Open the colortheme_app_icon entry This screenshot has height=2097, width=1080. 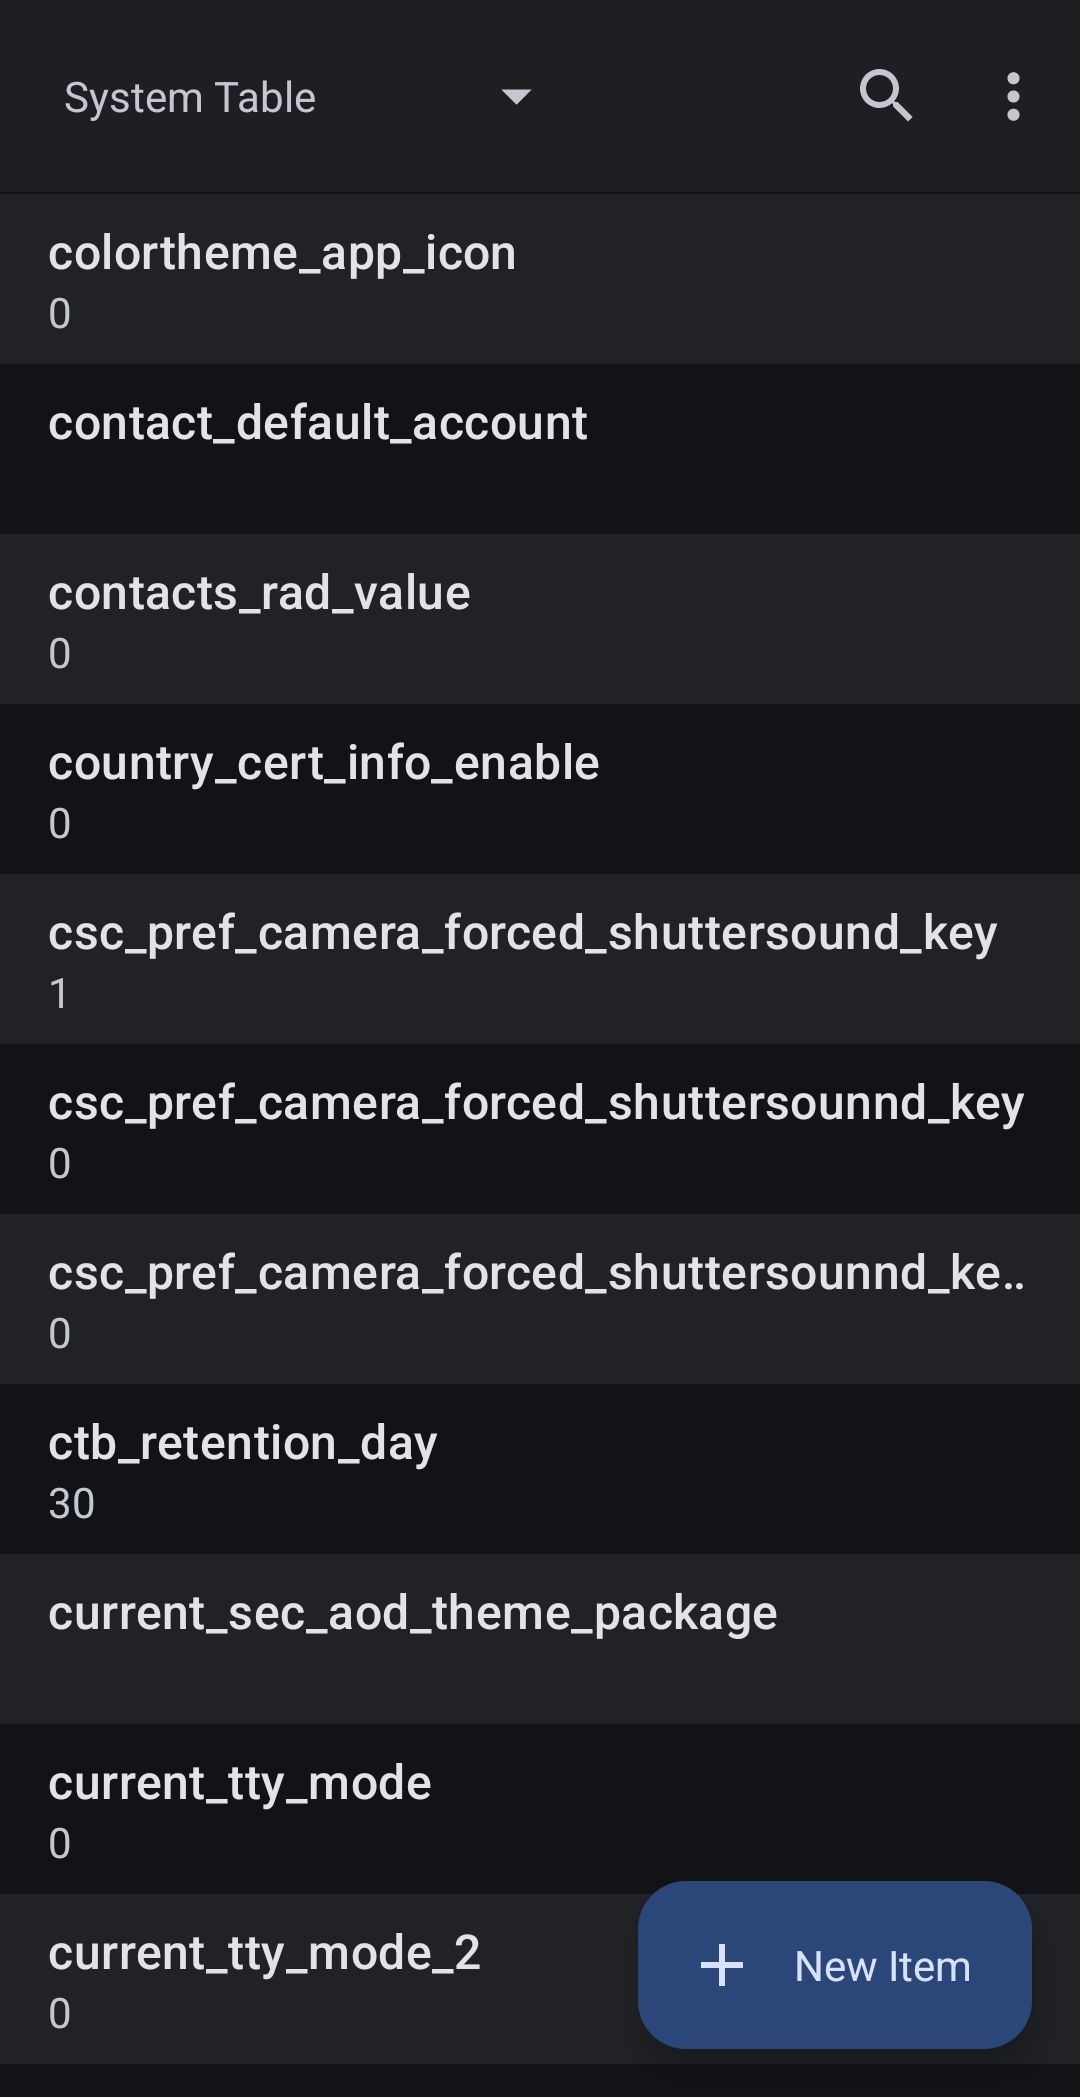coord(282,254)
